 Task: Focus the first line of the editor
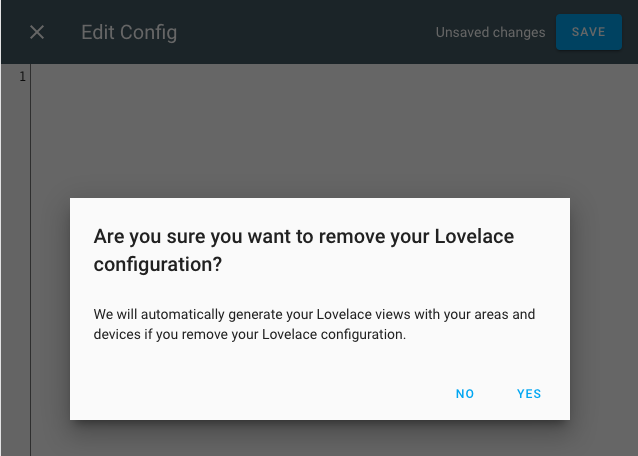point(300,77)
